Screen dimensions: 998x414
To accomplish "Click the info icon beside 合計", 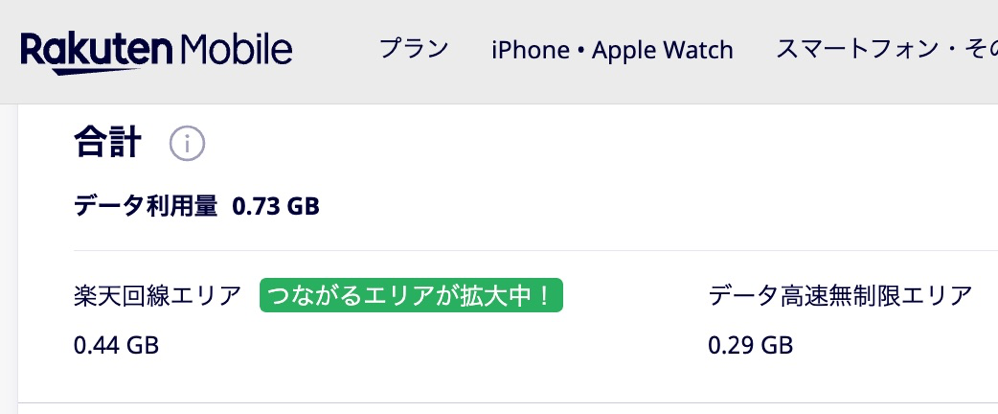I will pyautogui.click(x=187, y=144).
